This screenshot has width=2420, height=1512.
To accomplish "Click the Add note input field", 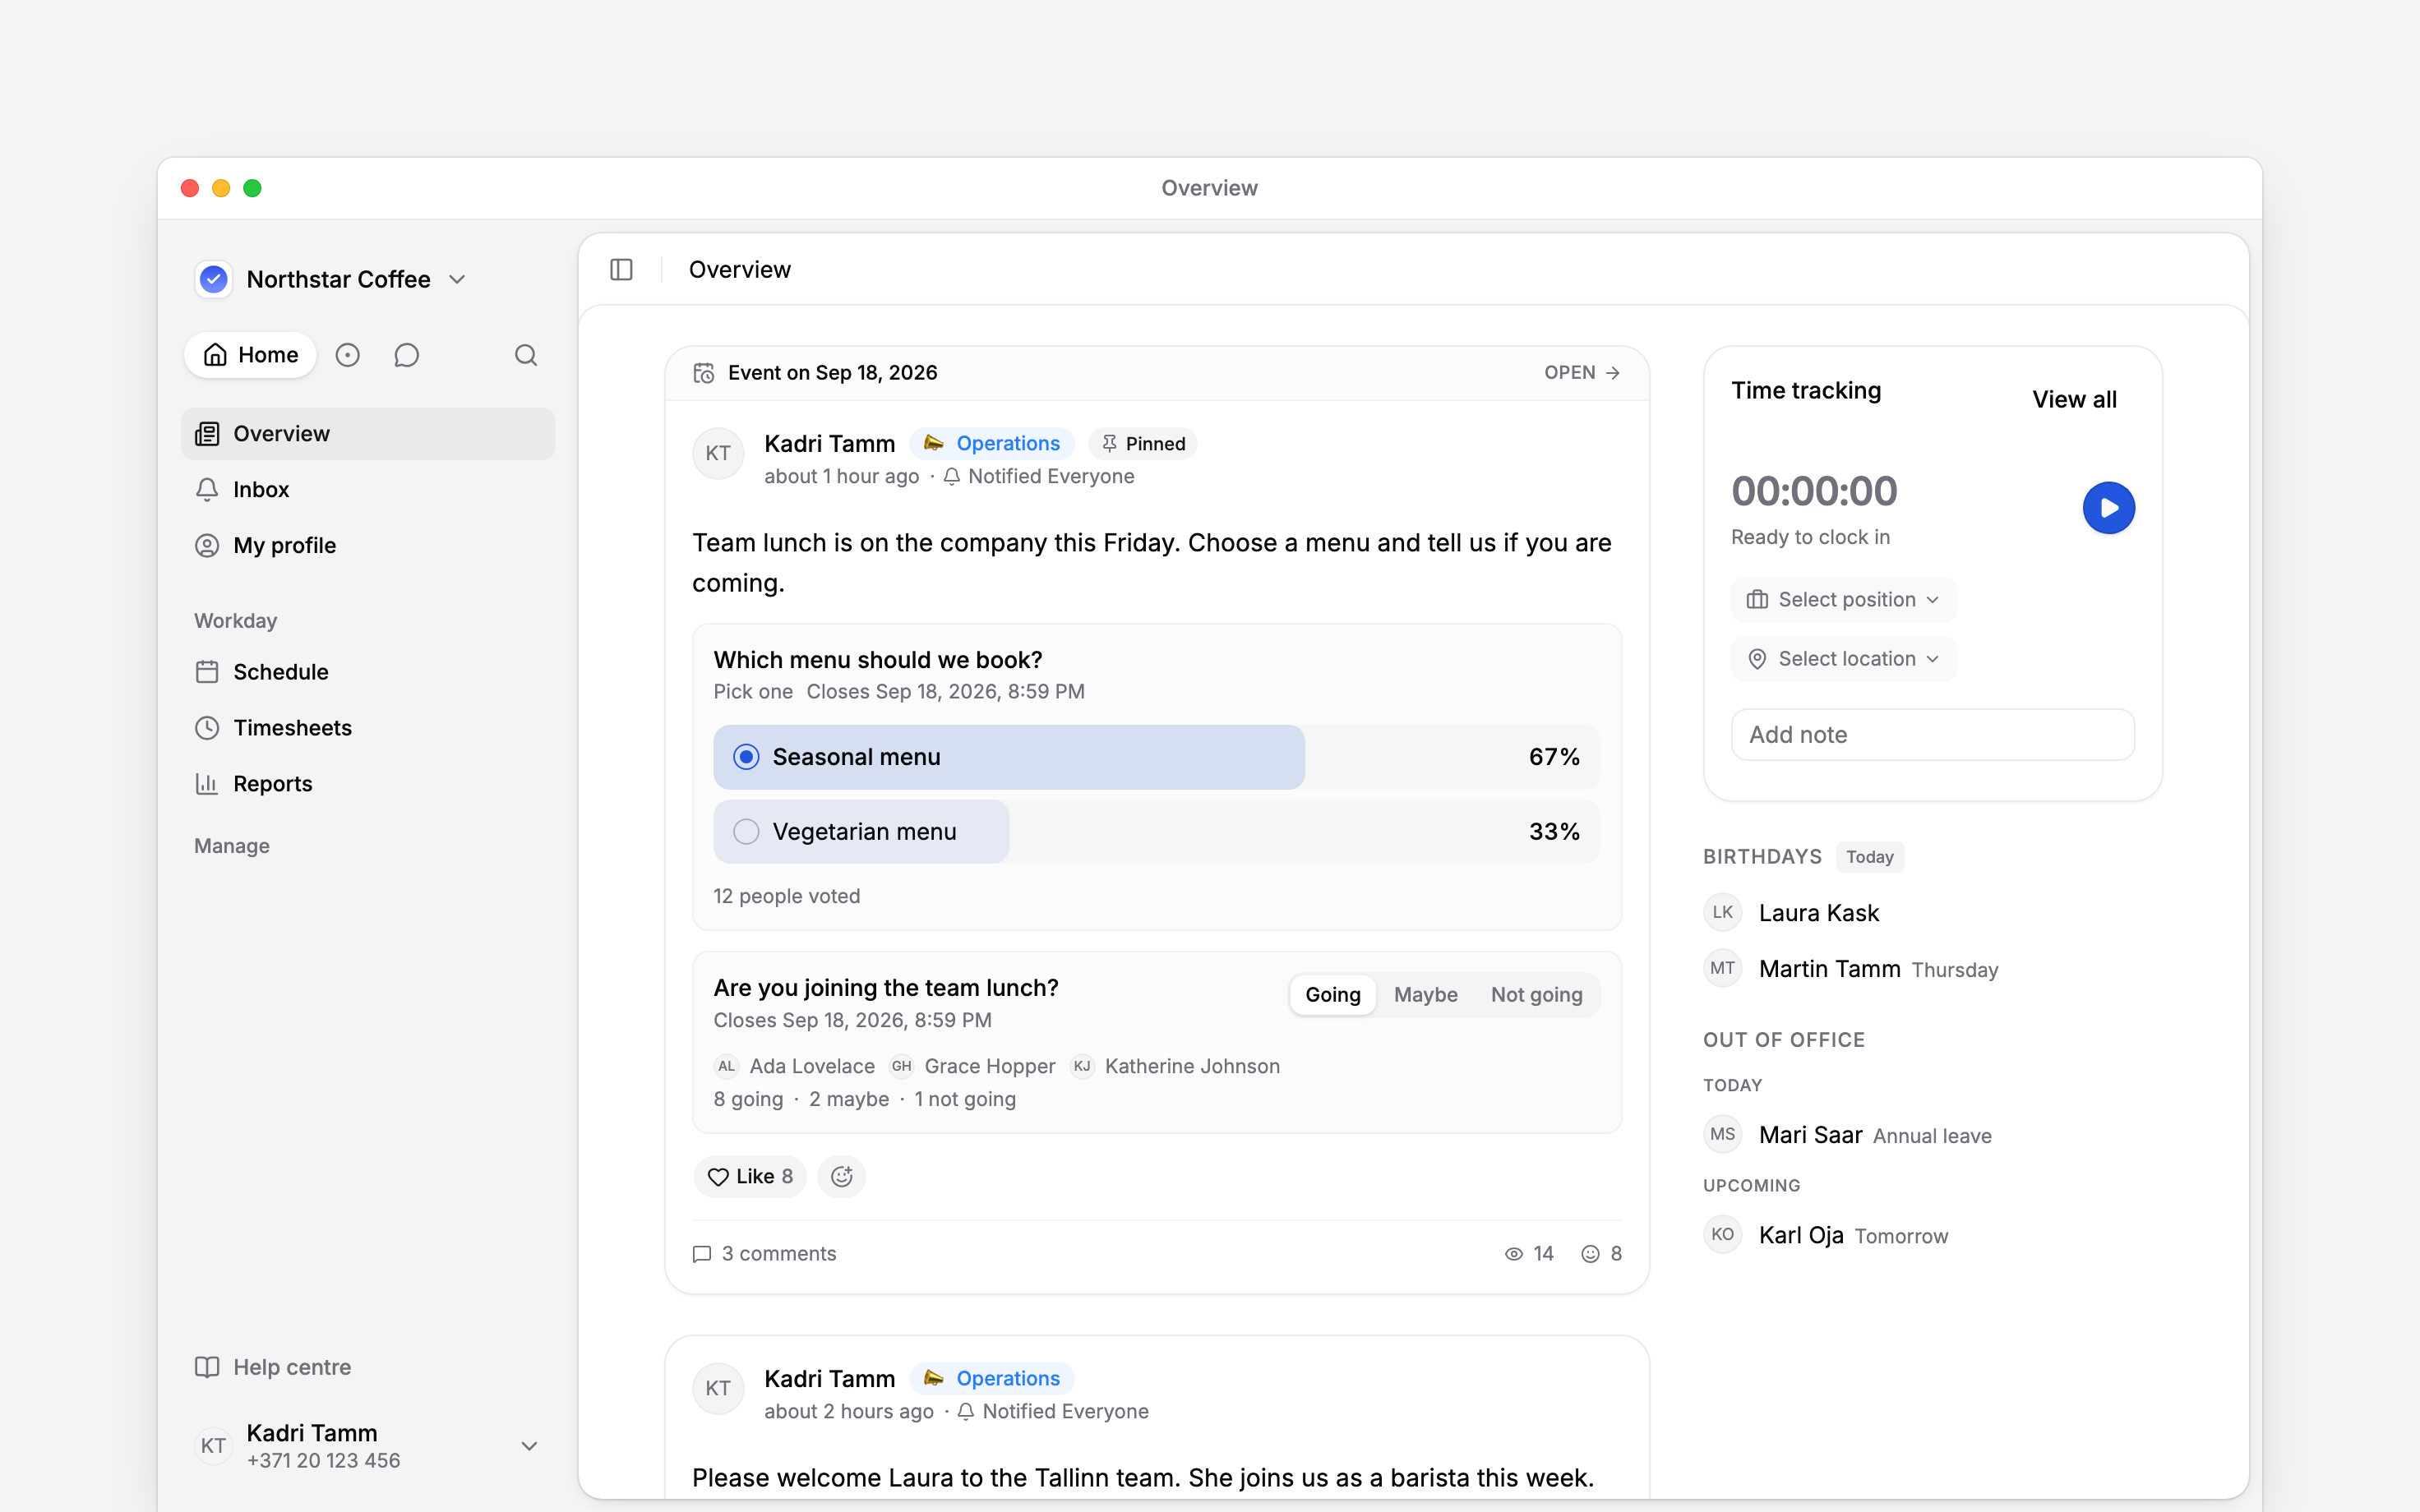I will click(x=1932, y=735).
